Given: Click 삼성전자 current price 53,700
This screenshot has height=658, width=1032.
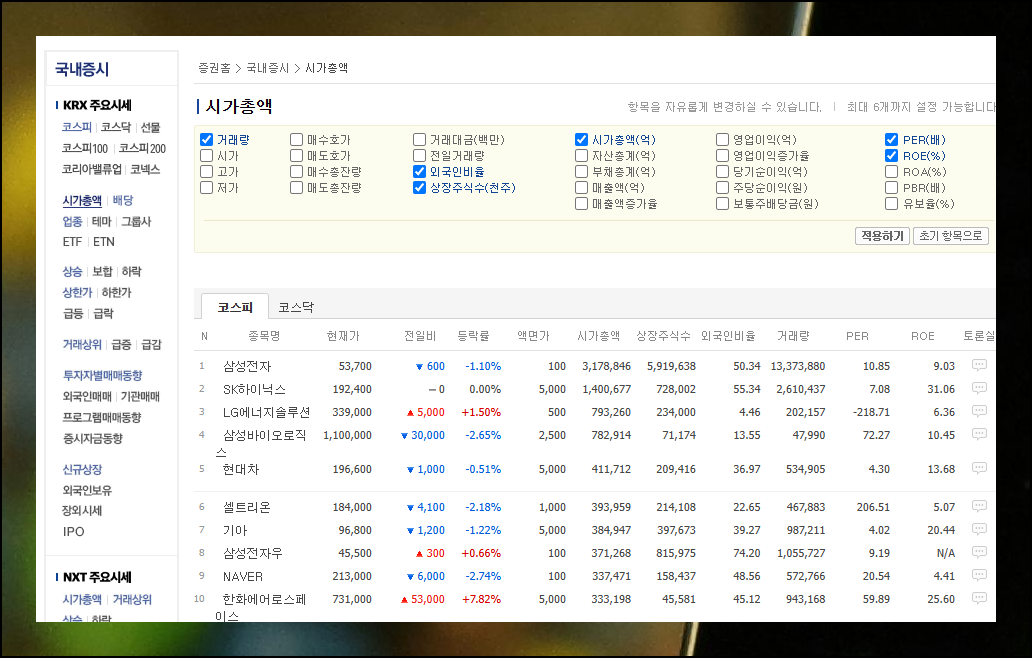Looking at the screenshot, I should 355,366.
